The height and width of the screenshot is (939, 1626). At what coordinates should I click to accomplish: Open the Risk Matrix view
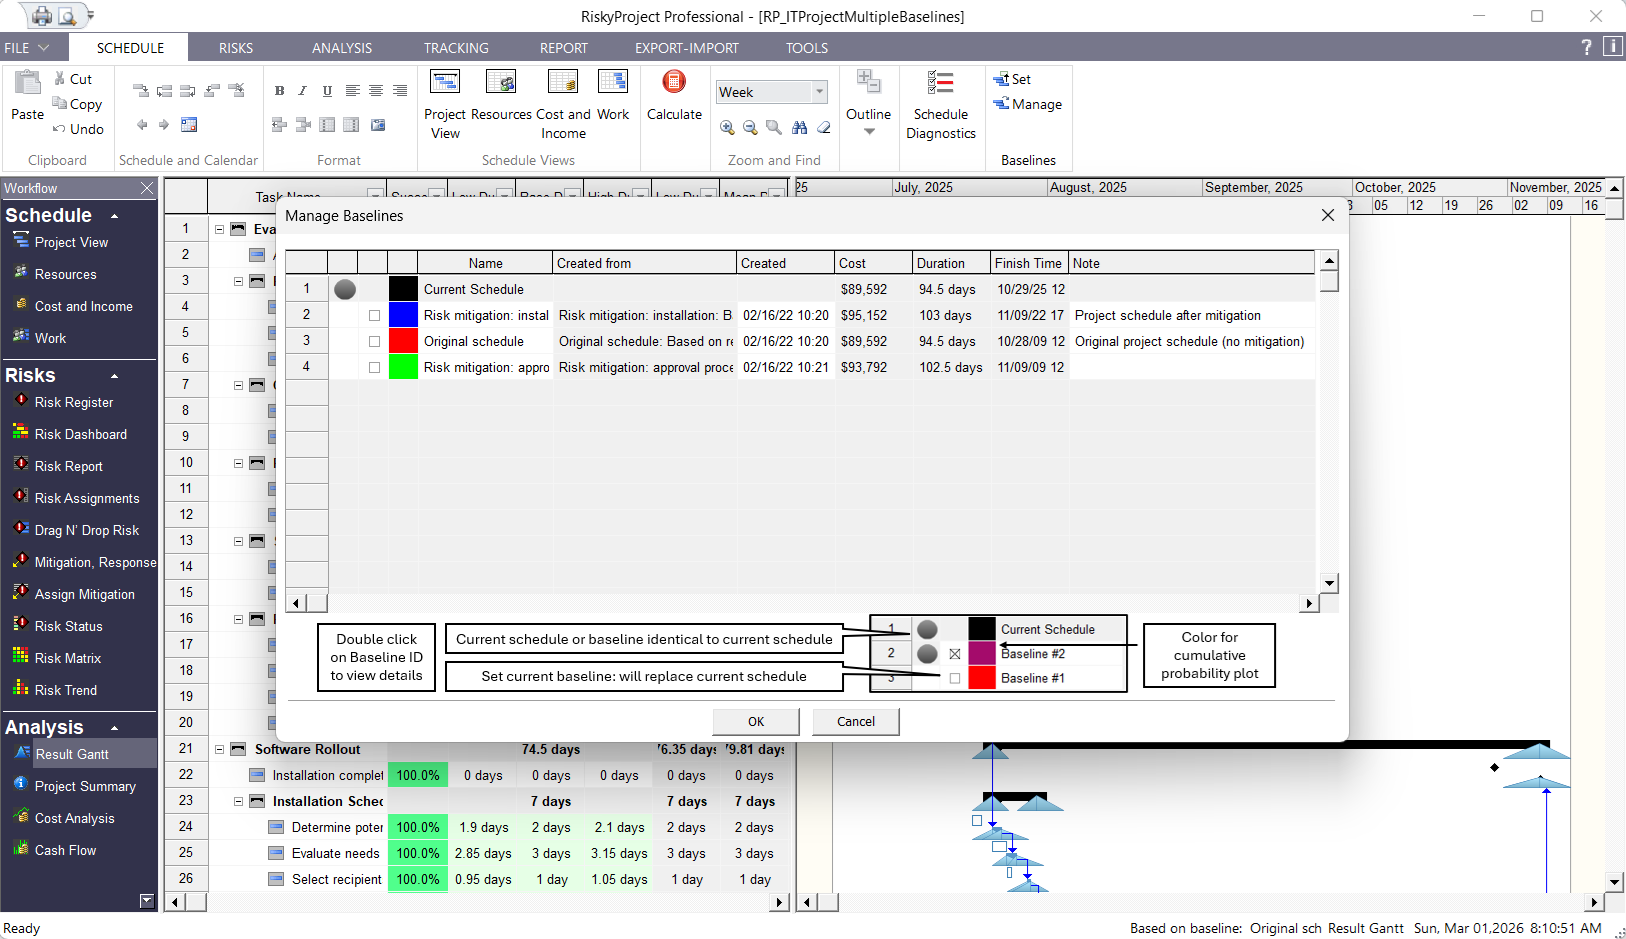click(x=69, y=658)
